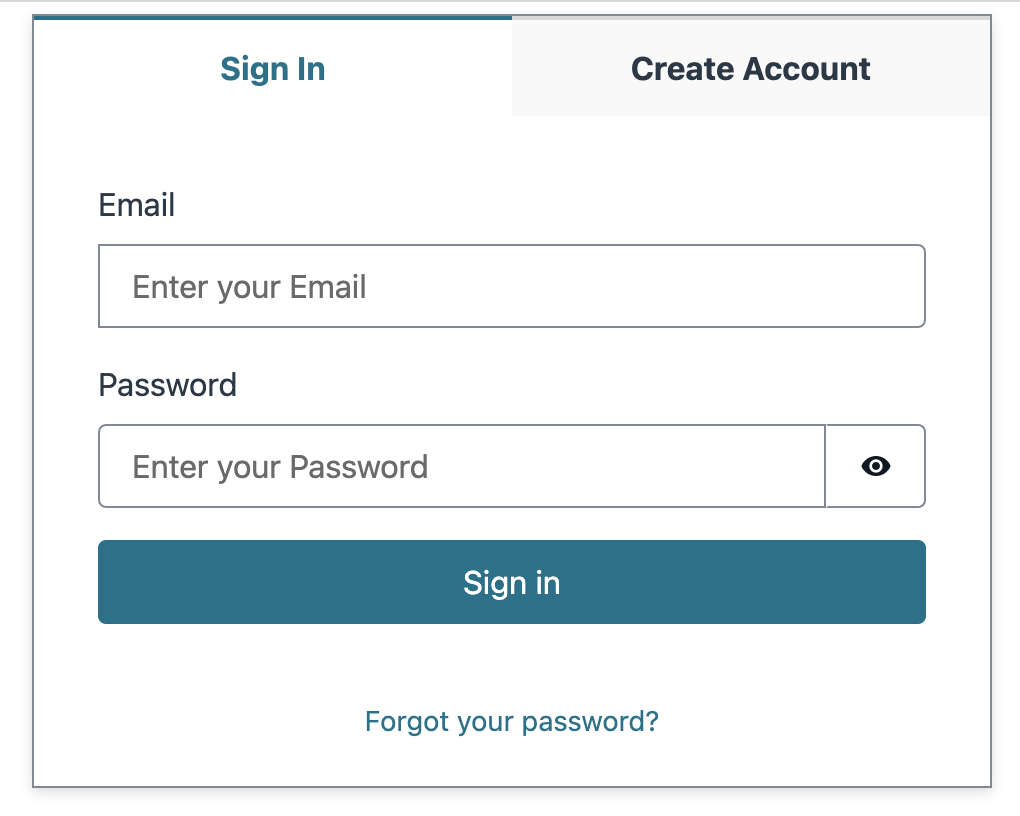Image resolution: width=1020 pixels, height=816 pixels.
Task: Click the Email field label
Action: point(137,205)
